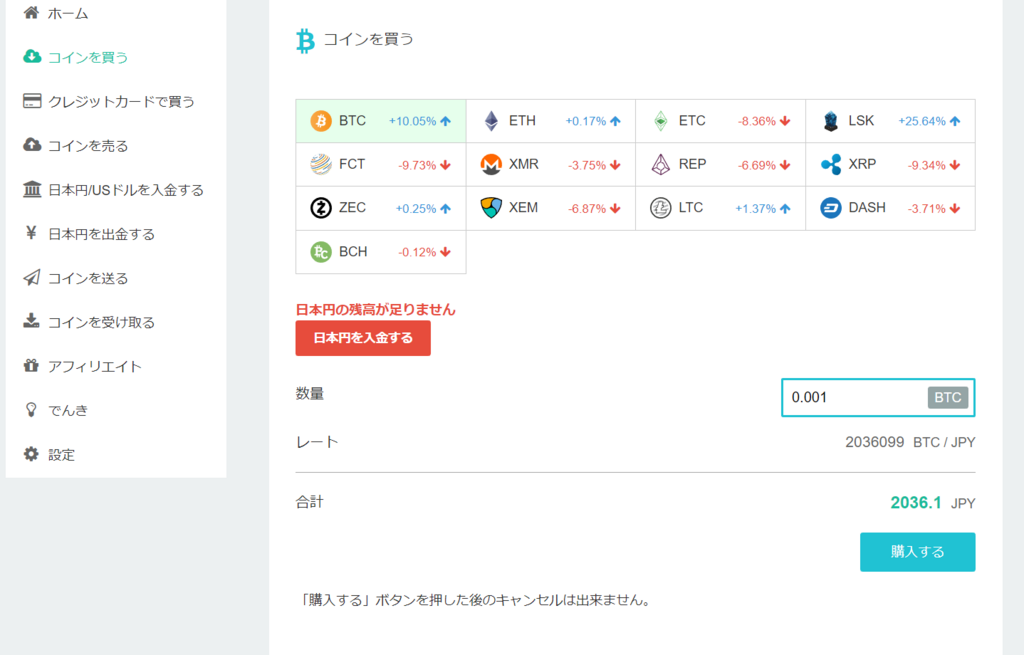The image size is (1024, 655).
Task: Click the download tray icon for コインを受け取る
Action: (31, 321)
